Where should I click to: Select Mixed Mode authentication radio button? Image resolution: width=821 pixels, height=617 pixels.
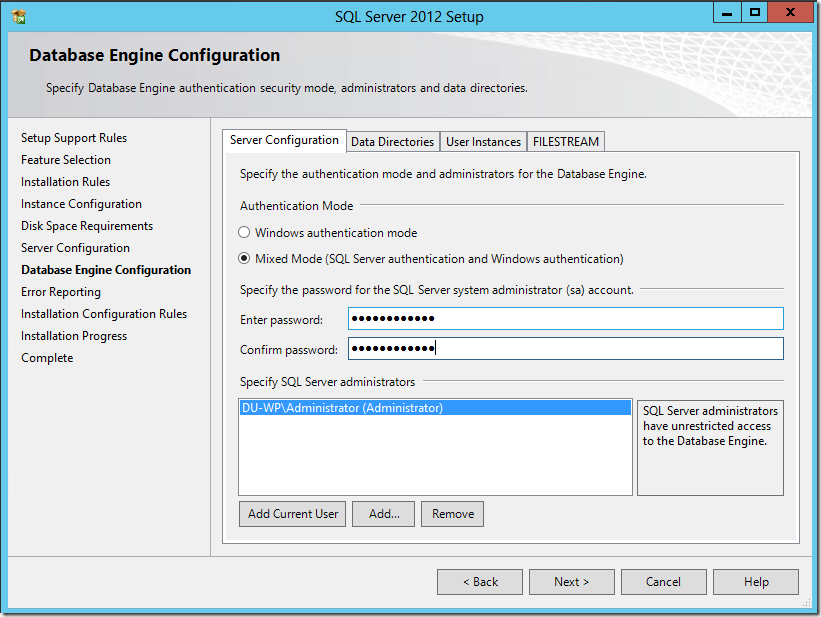(244, 258)
